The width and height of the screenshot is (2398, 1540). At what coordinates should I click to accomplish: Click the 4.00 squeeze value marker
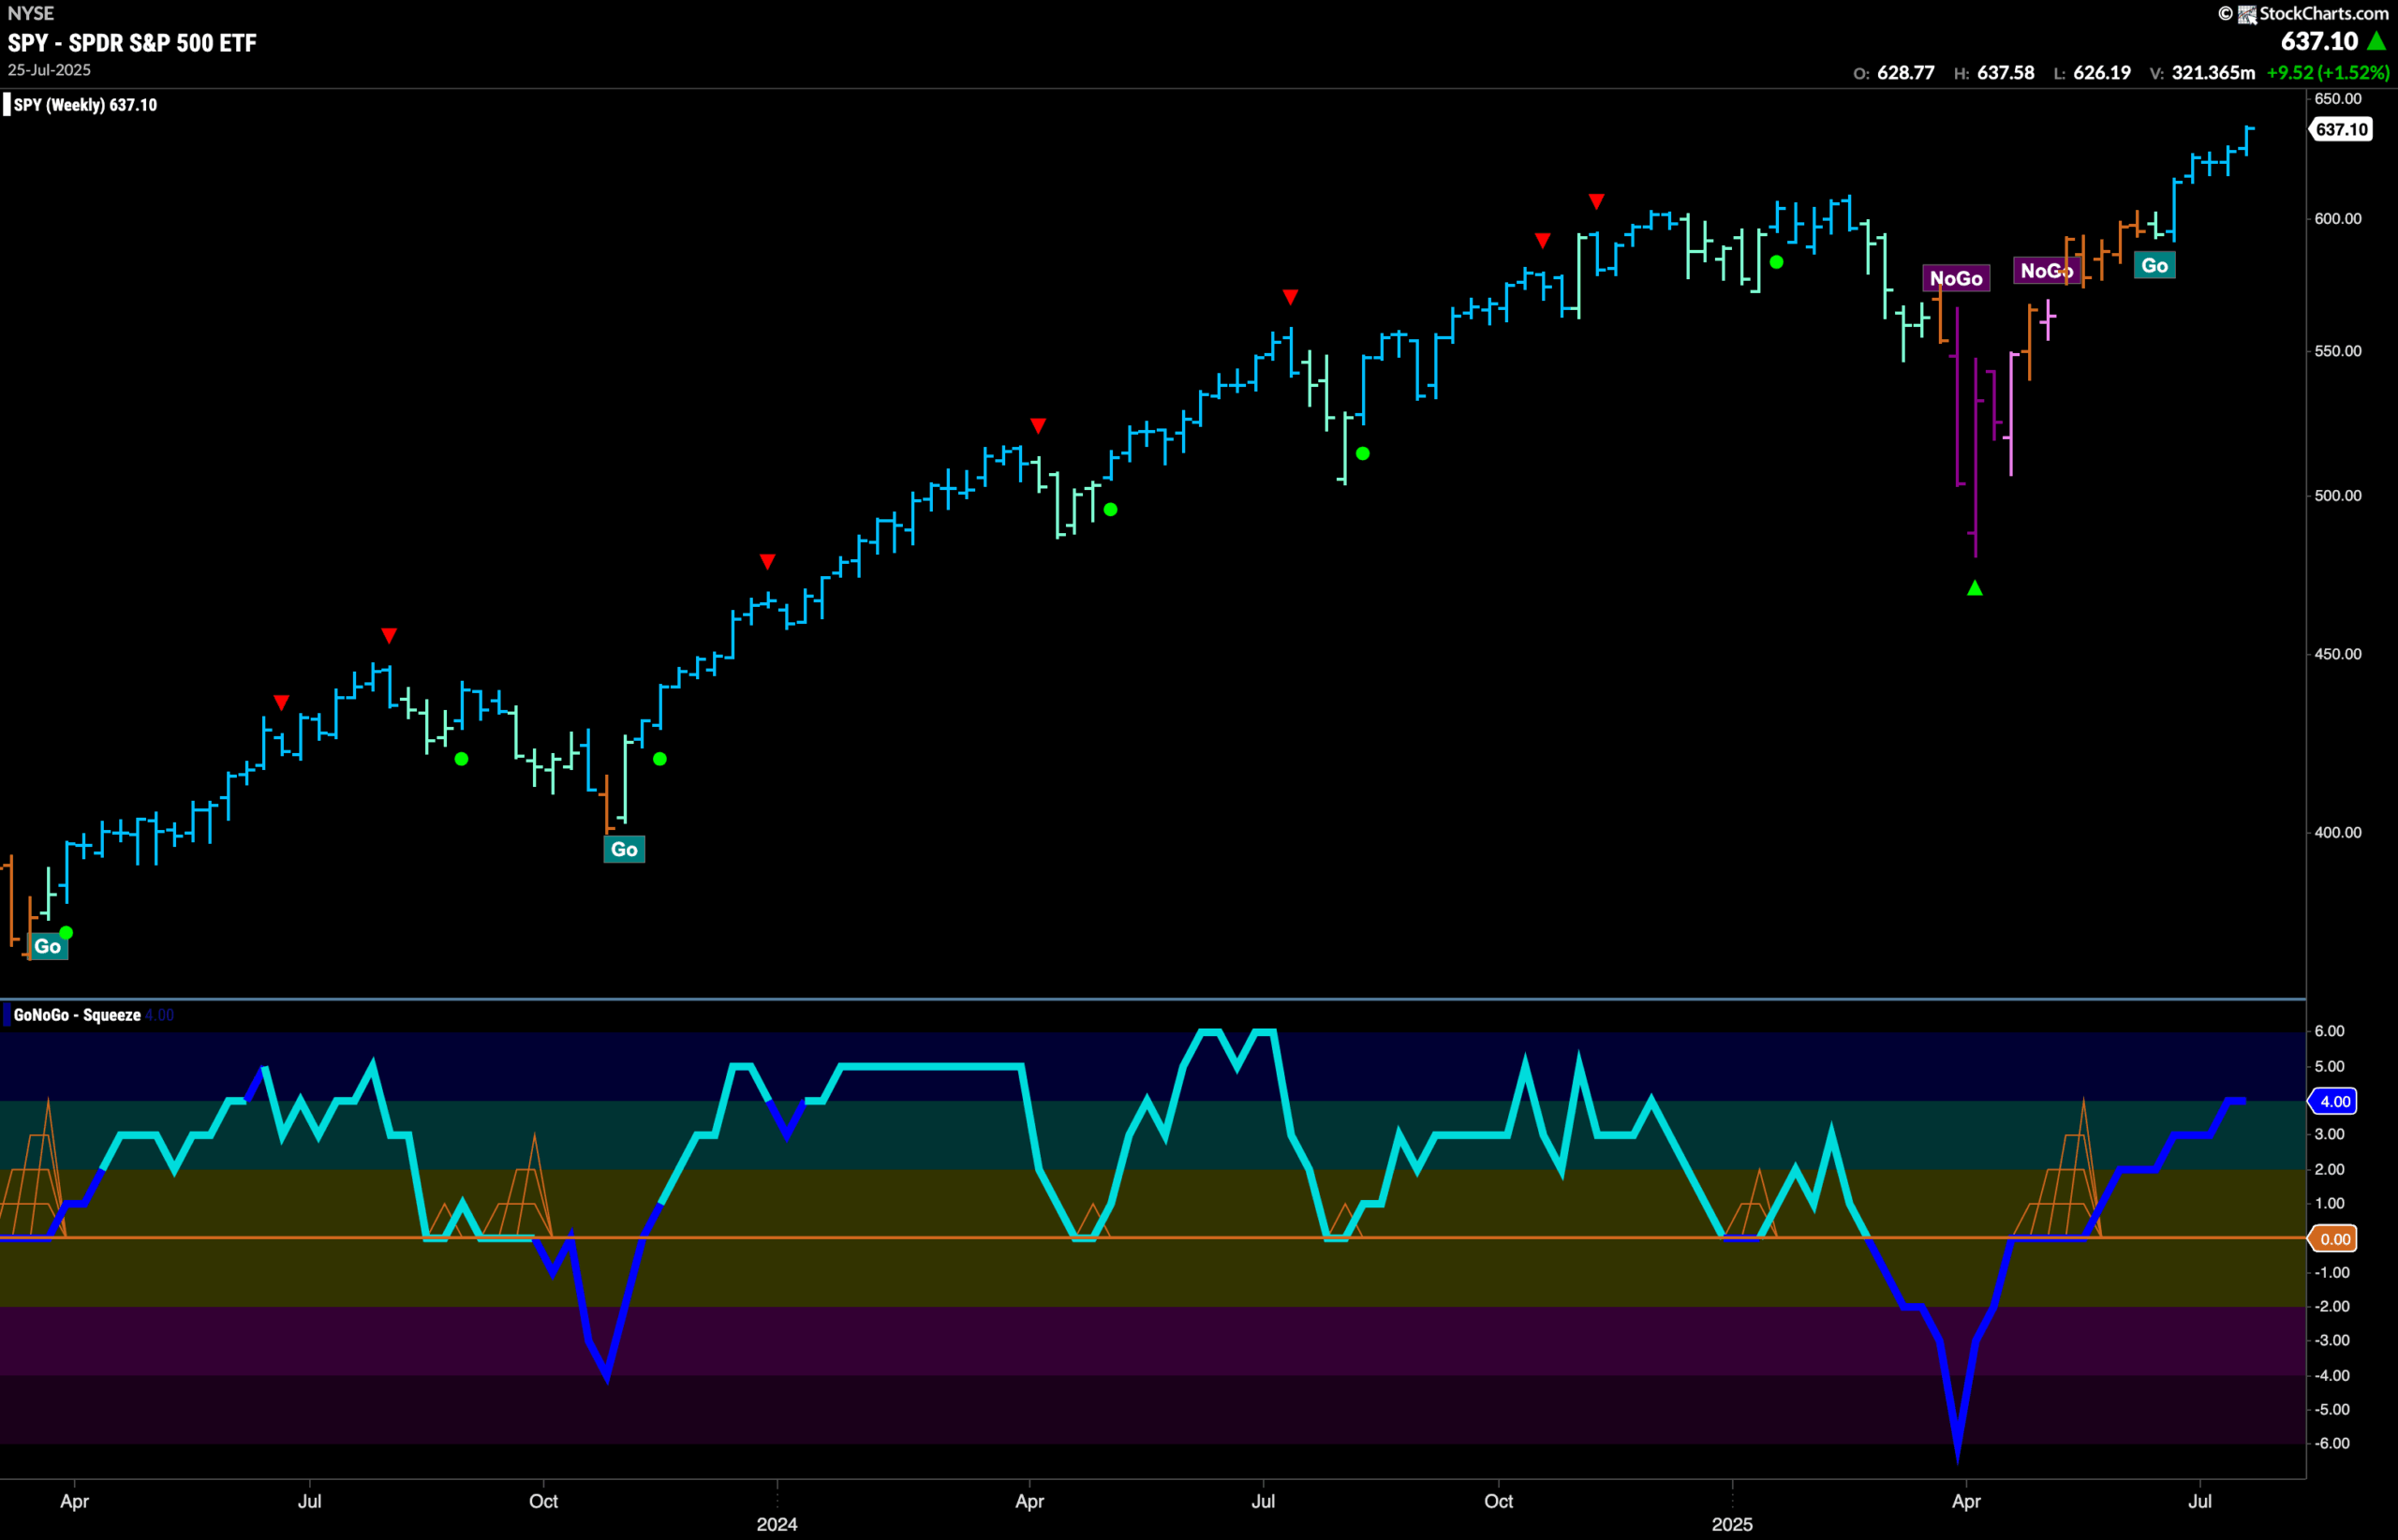coord(2334,1101)
